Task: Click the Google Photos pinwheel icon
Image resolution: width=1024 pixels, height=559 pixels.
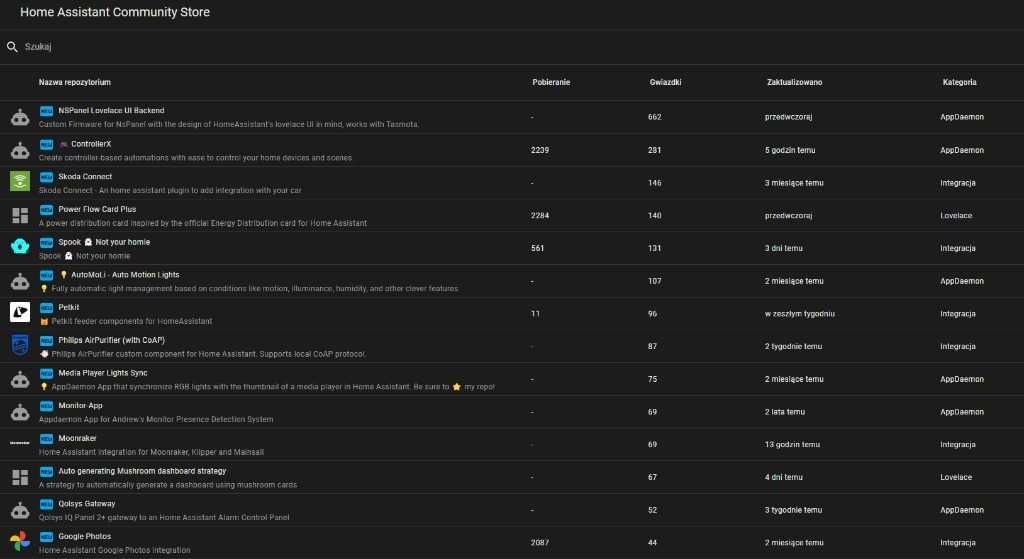Action: click(20, 541)
